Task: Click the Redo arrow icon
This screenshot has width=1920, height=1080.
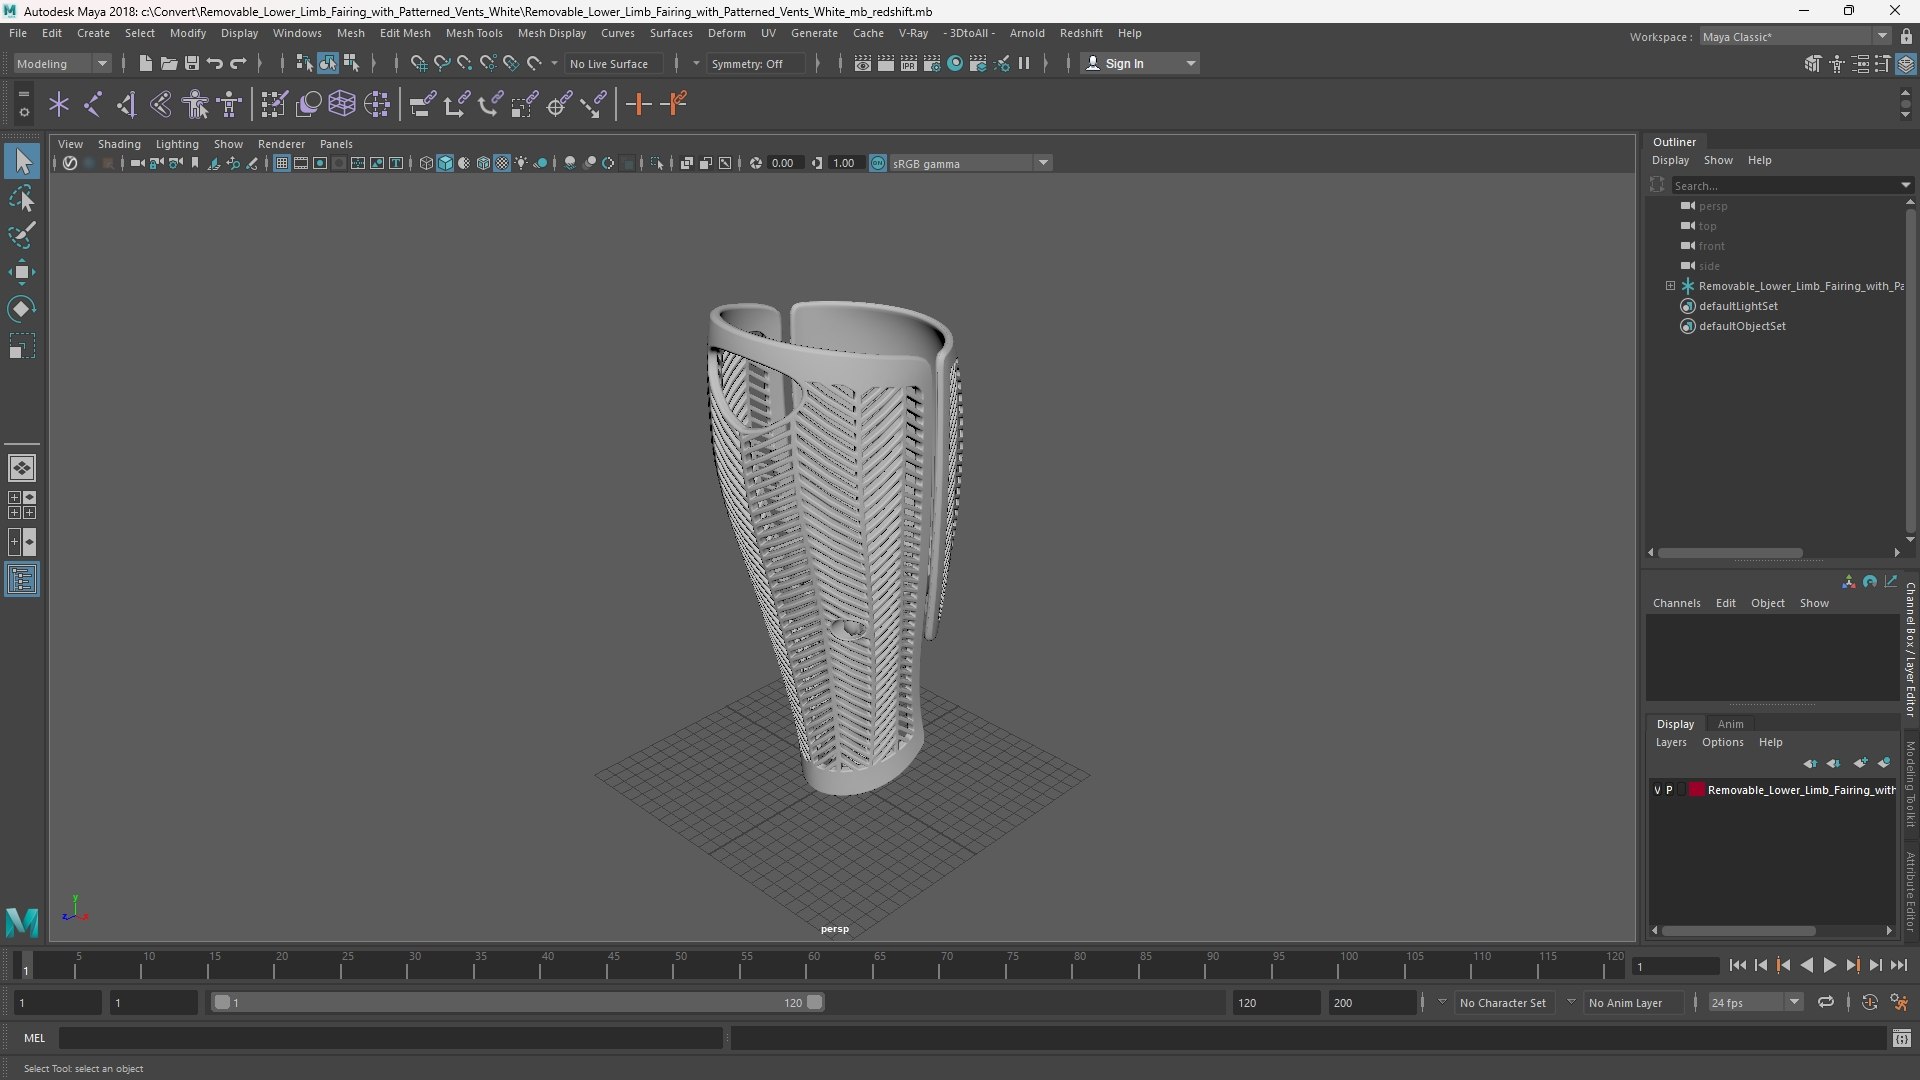Action: coord(238,63)
